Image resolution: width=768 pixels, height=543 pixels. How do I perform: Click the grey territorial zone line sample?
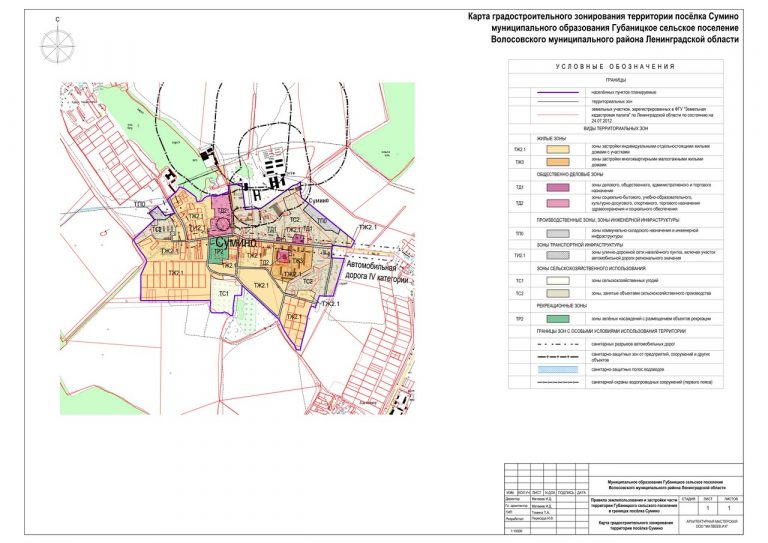(558, 101)
